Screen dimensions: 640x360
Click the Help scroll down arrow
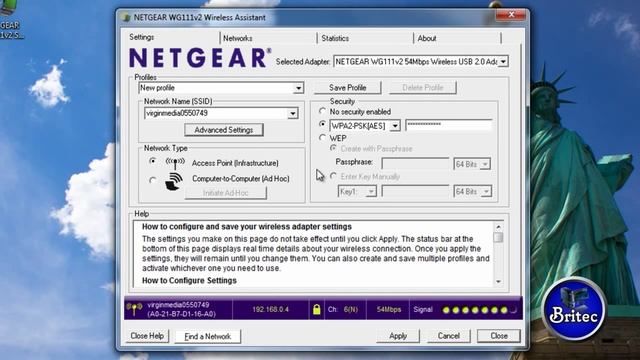[x=498, y=282]
